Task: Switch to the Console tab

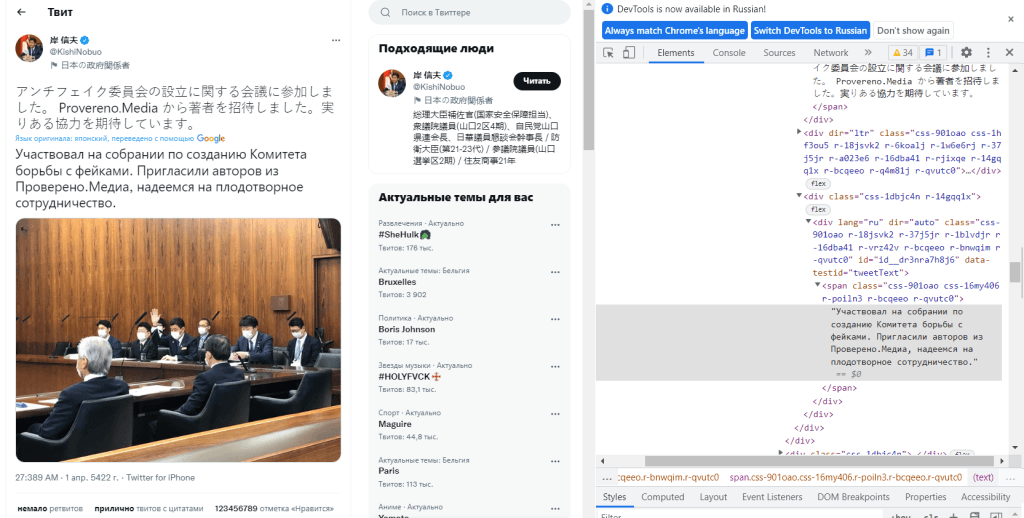Action: [729, 53]
